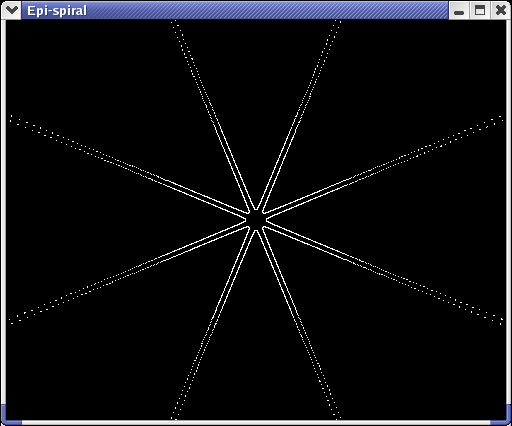Click the center of the epi-spiral figure
The height and width of the screenshot is (426, 512).
click(256, 220)
